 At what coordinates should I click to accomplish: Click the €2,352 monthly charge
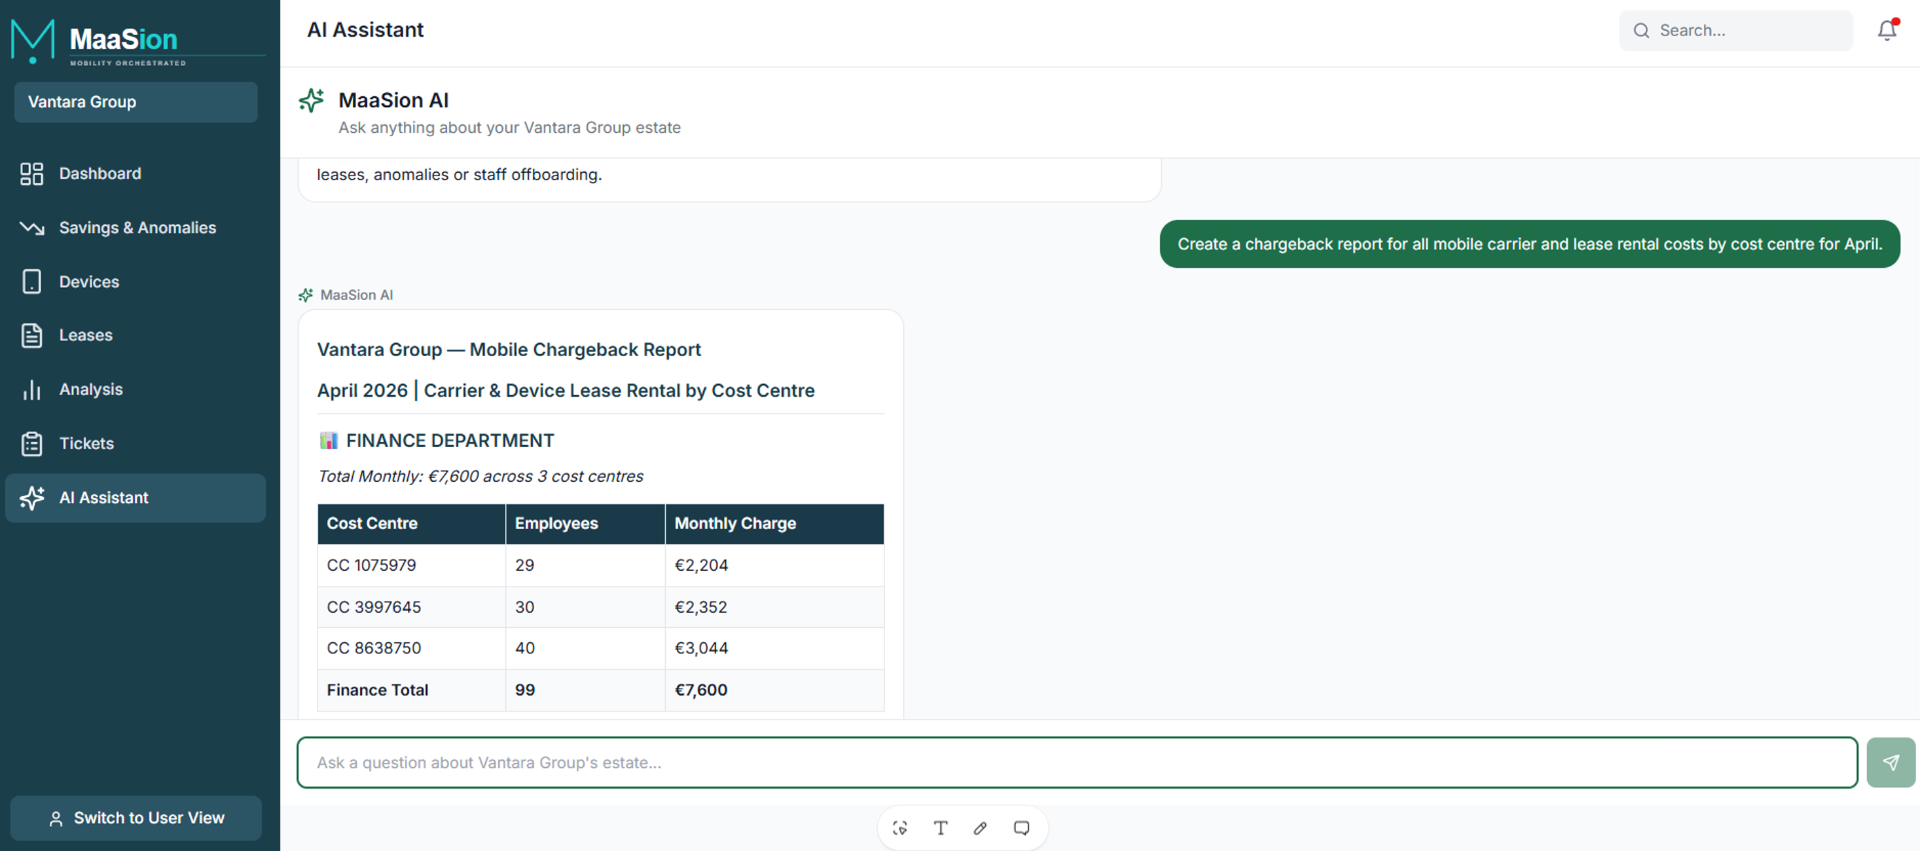tap(774, 607)
